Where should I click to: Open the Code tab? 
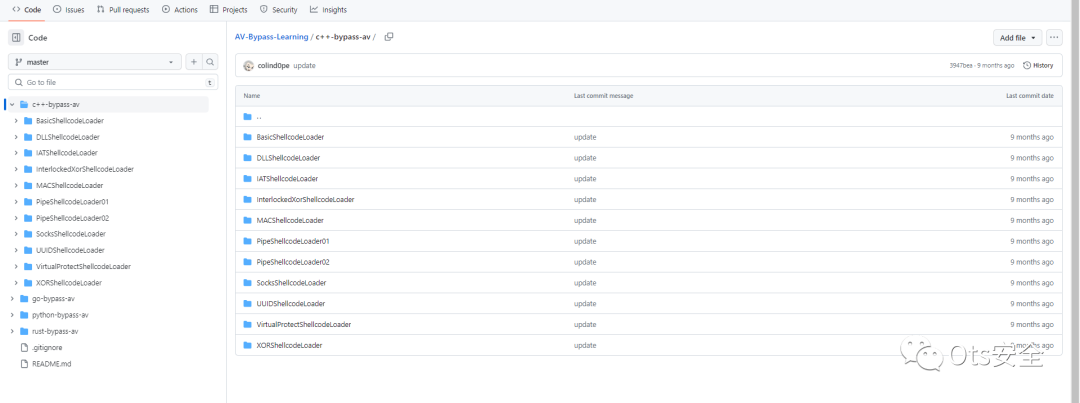click(28, 10)
